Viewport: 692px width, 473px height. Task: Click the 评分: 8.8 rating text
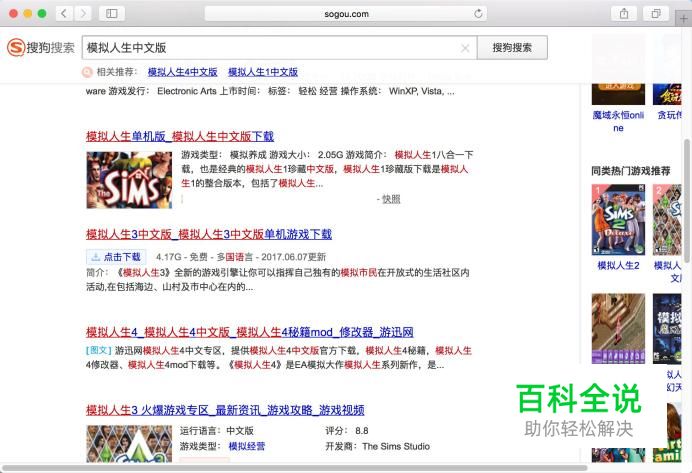pos(347,431)
